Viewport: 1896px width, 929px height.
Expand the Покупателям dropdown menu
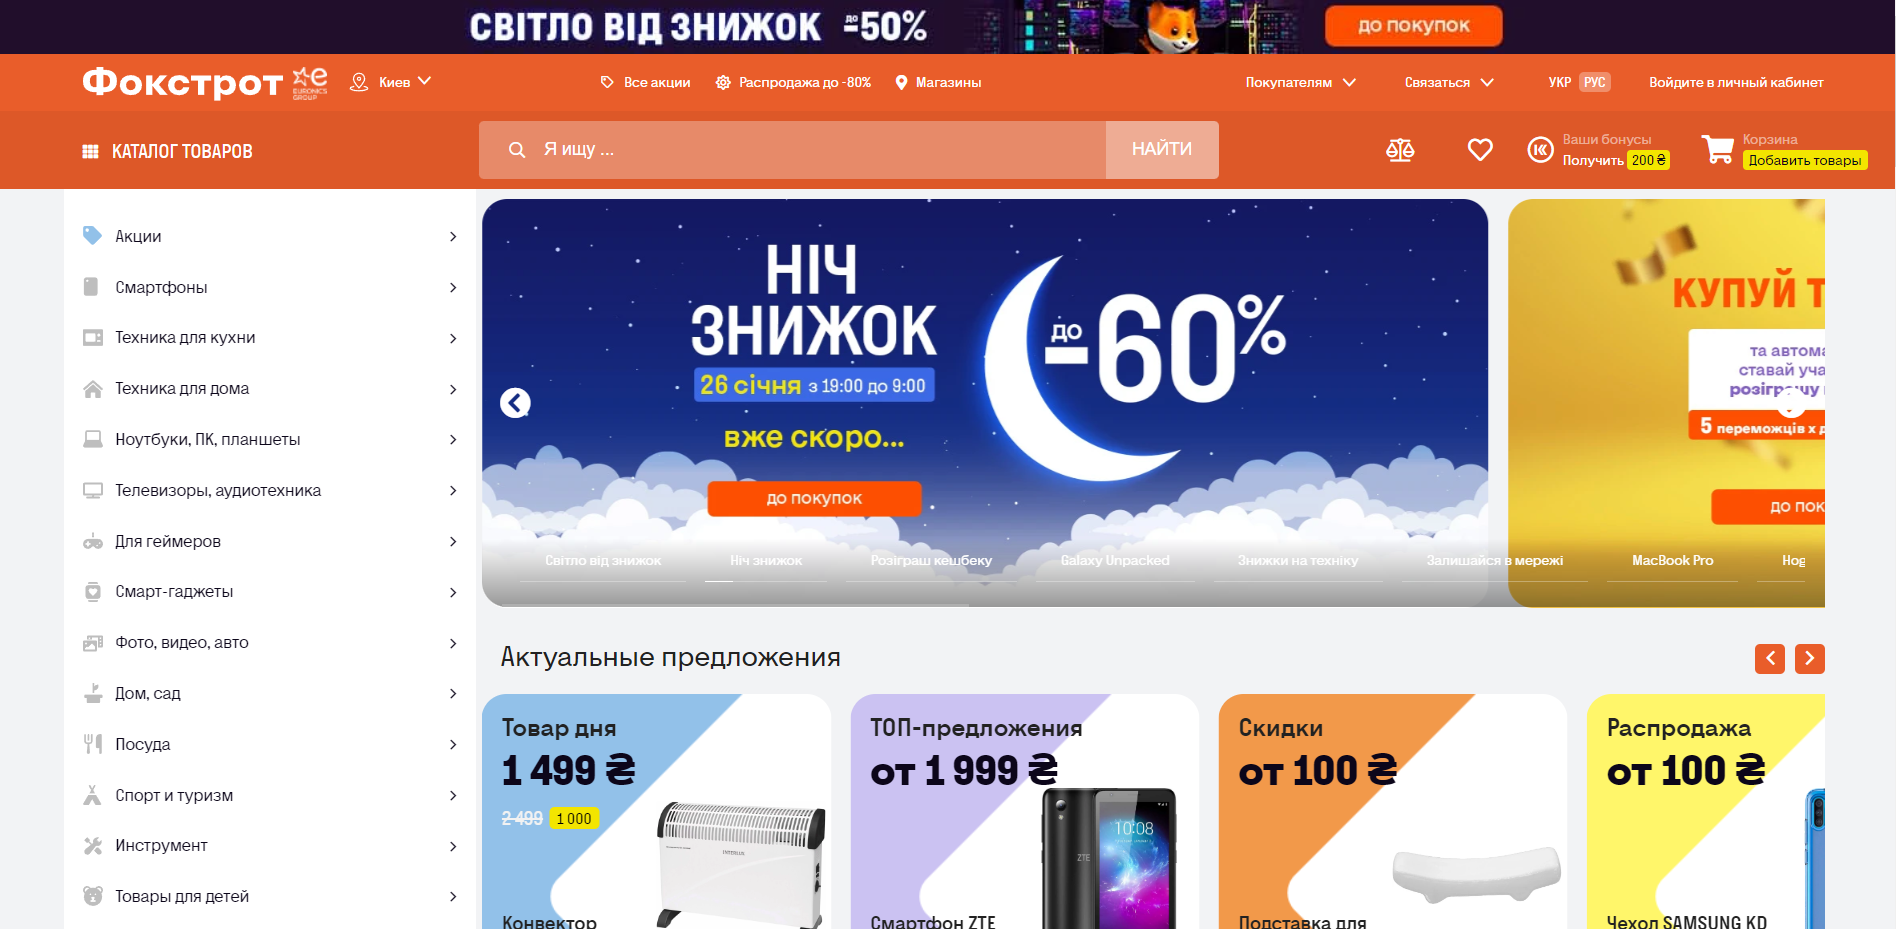1300,82
